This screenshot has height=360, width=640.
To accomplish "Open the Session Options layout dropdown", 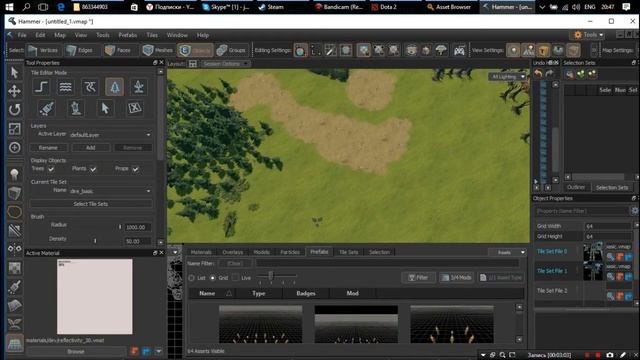I will point(226,64).
